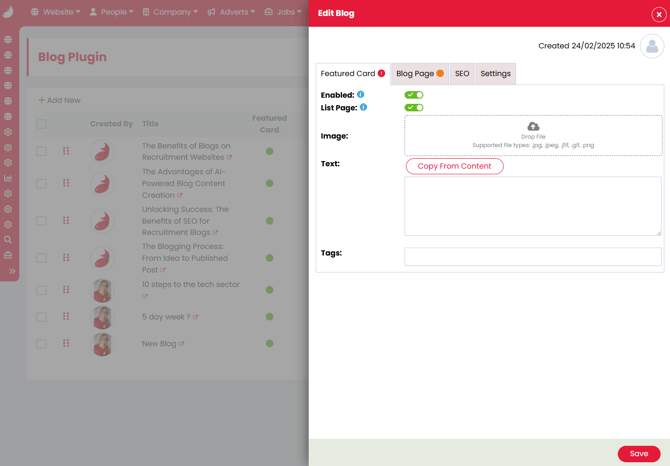The height and width of the screenshot is (466, 670).
Task: Click the app logo in top-left corner
Action: click(9, 12)
